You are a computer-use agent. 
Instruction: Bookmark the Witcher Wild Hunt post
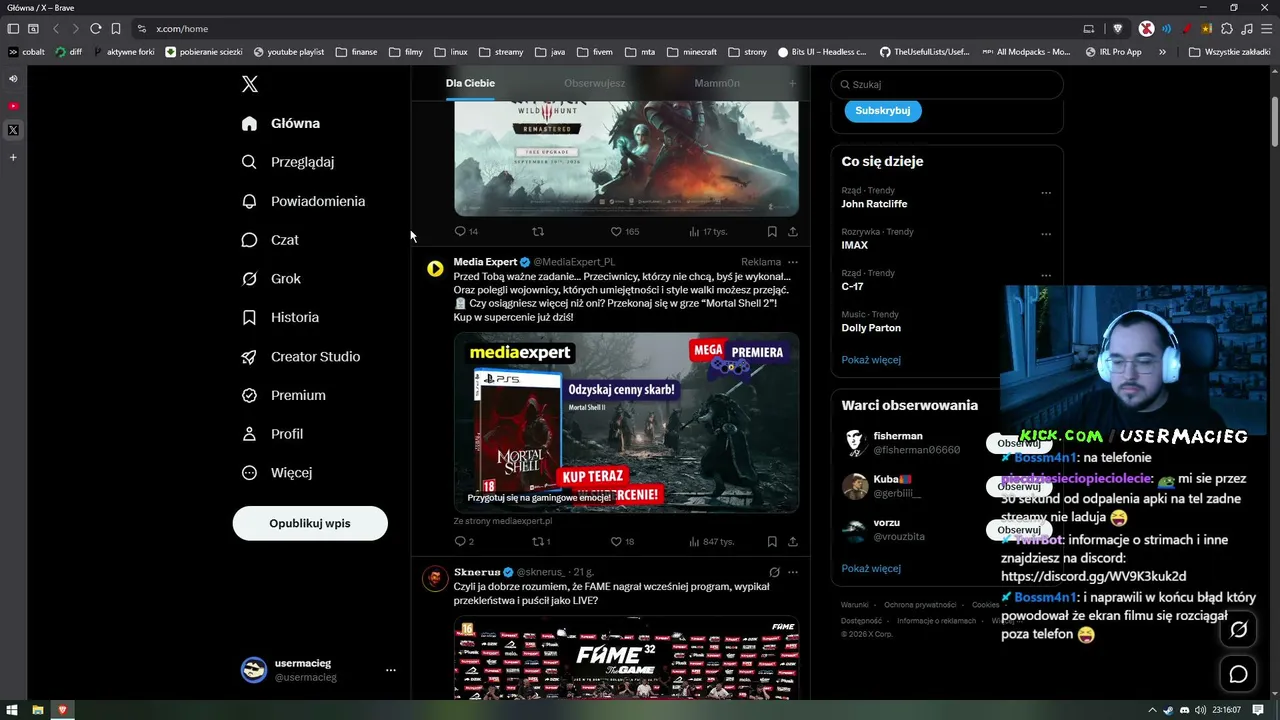pos(772,231)
